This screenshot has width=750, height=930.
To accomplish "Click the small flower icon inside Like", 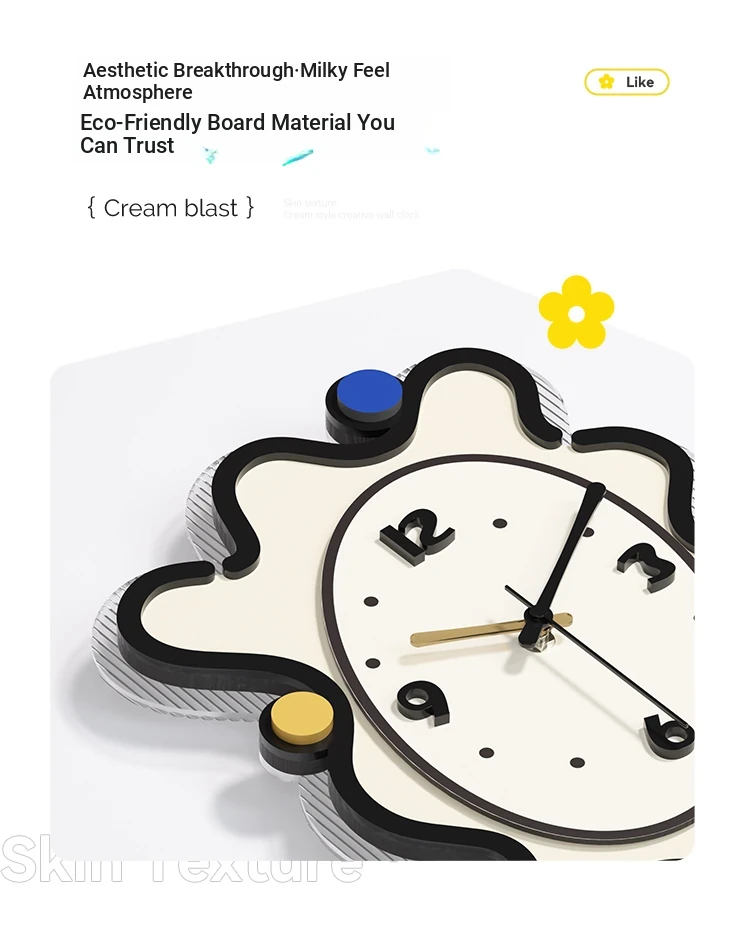I will (x=606, y=82).
